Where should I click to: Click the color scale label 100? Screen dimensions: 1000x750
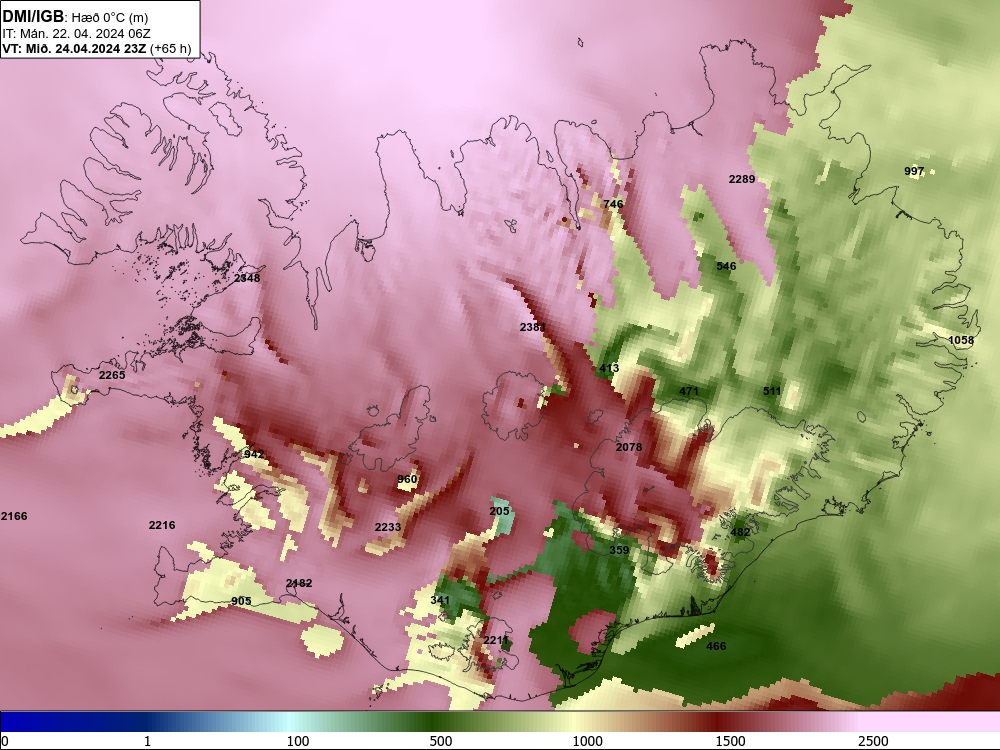(x=298, y=741)
